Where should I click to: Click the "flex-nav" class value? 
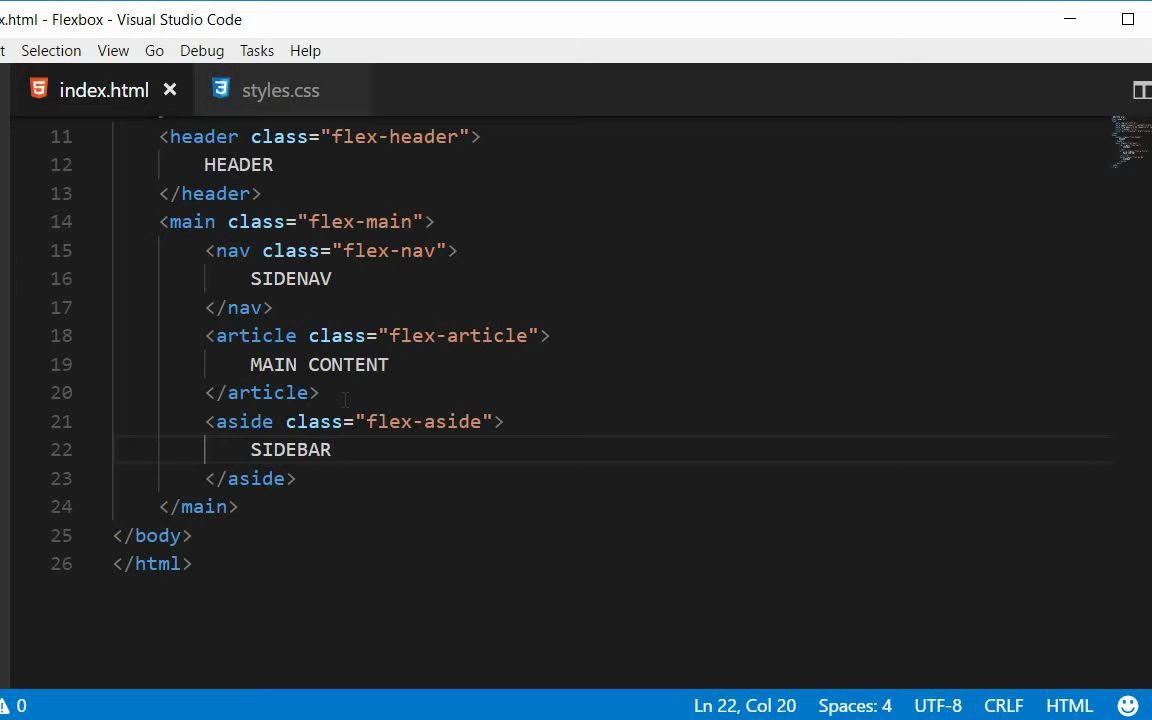pos(389,251)
